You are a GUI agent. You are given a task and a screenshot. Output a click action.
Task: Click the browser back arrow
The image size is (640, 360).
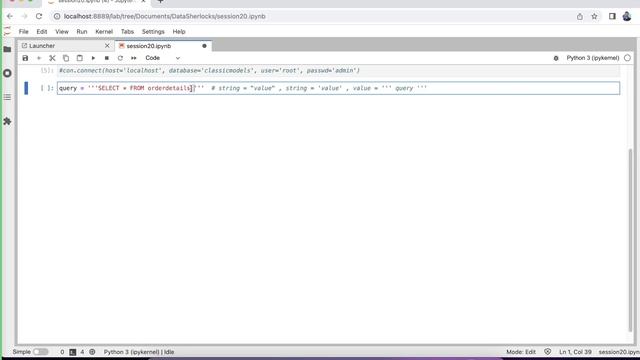click(10, 16)
